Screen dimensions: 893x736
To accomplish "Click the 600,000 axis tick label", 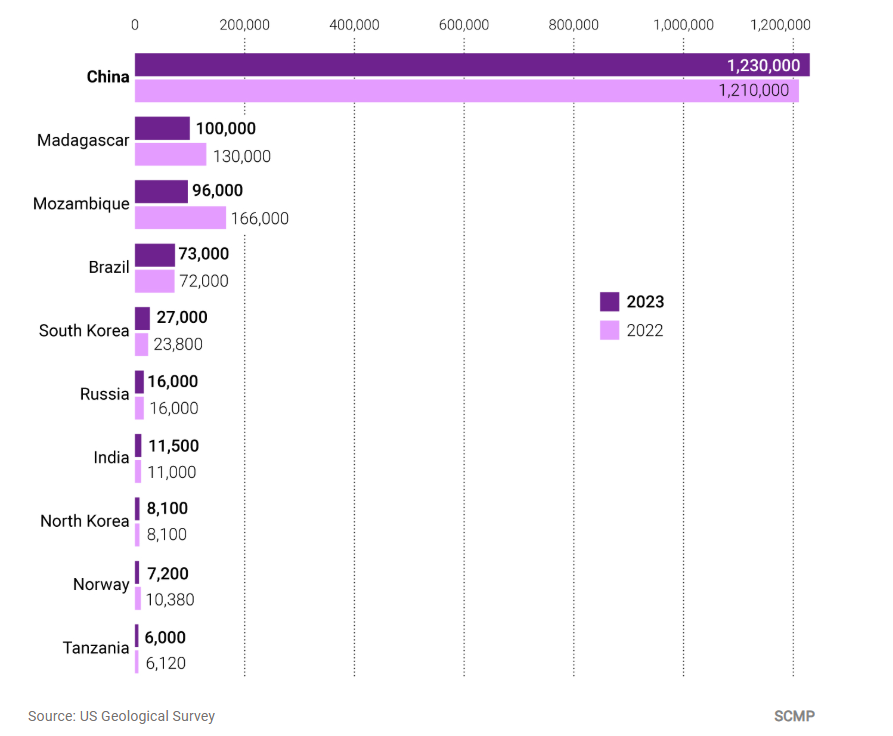I will coord(464,24).
